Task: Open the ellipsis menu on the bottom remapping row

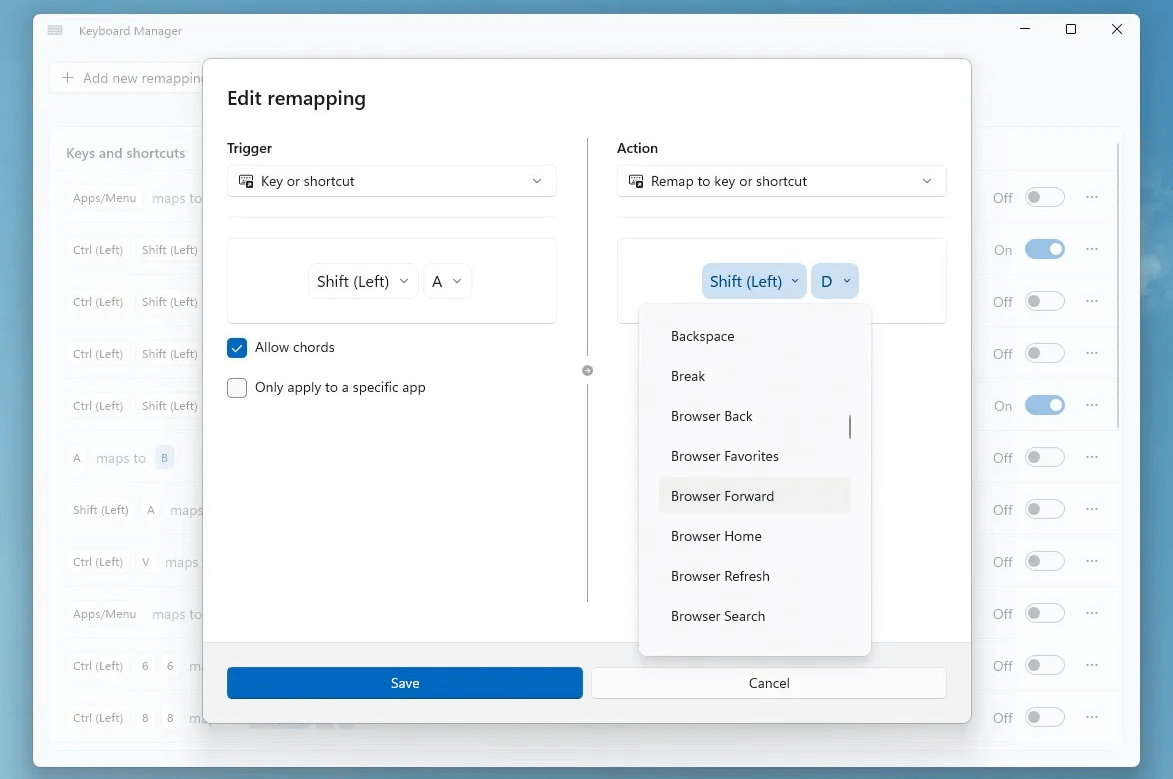Action: pyautogui.click(x=1091, y=717)
